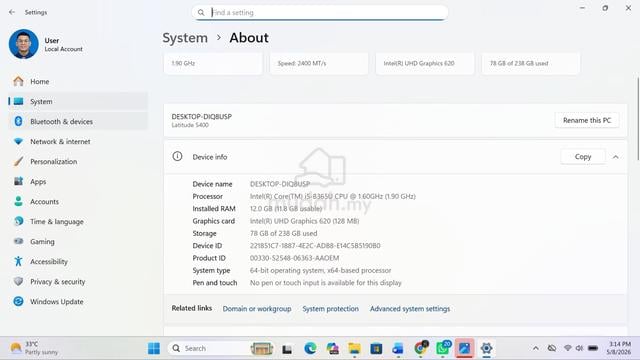Image resolution: width=640 pixels, height=360 pixels.
Task: Open System protection link
Action: (331, 309)
